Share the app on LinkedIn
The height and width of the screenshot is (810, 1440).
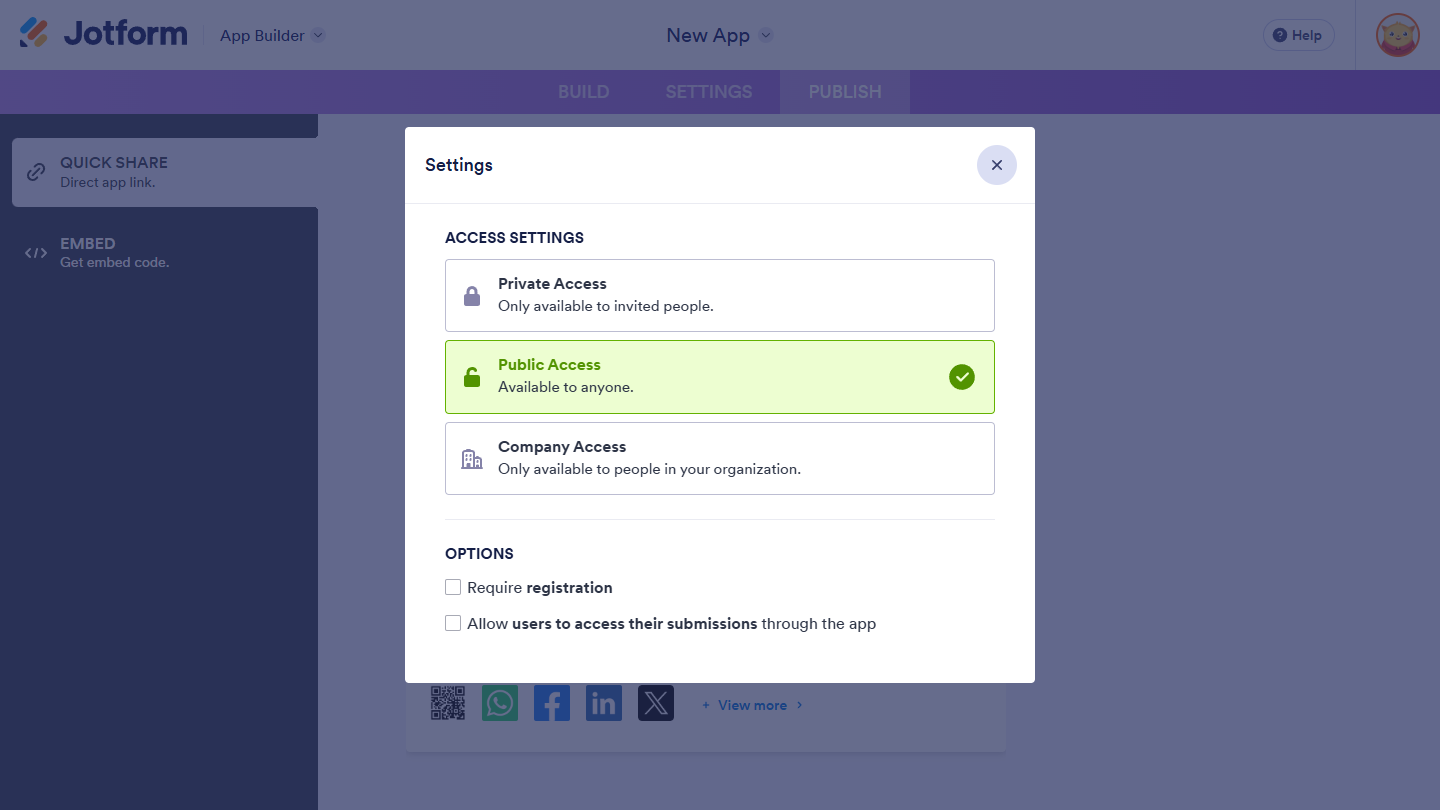click(x=604, y=703)
